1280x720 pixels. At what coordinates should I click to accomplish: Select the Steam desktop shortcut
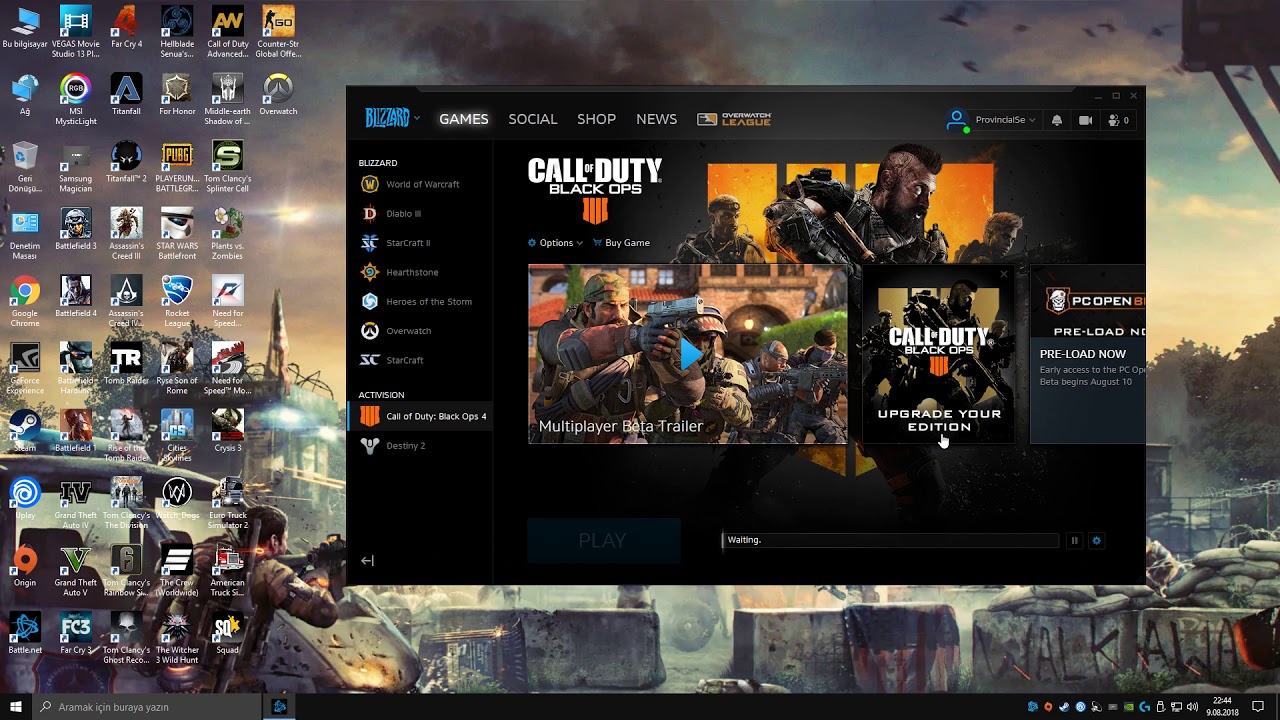(25, 432)
